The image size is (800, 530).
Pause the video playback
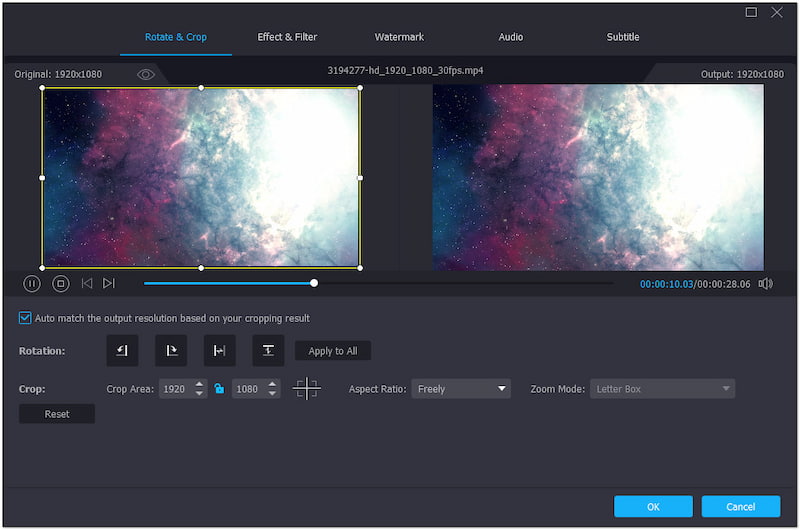32,284
